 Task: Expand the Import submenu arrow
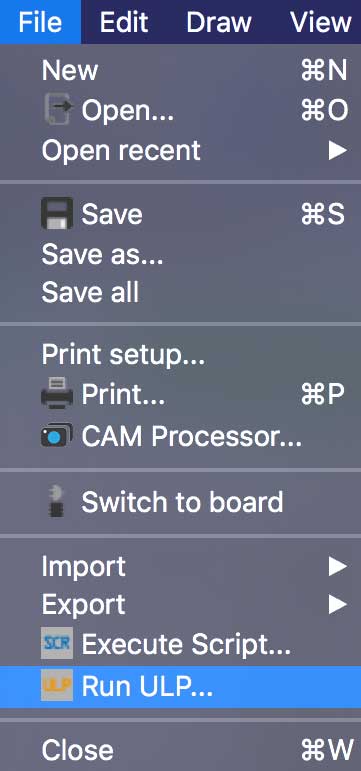tap(338, 566)
